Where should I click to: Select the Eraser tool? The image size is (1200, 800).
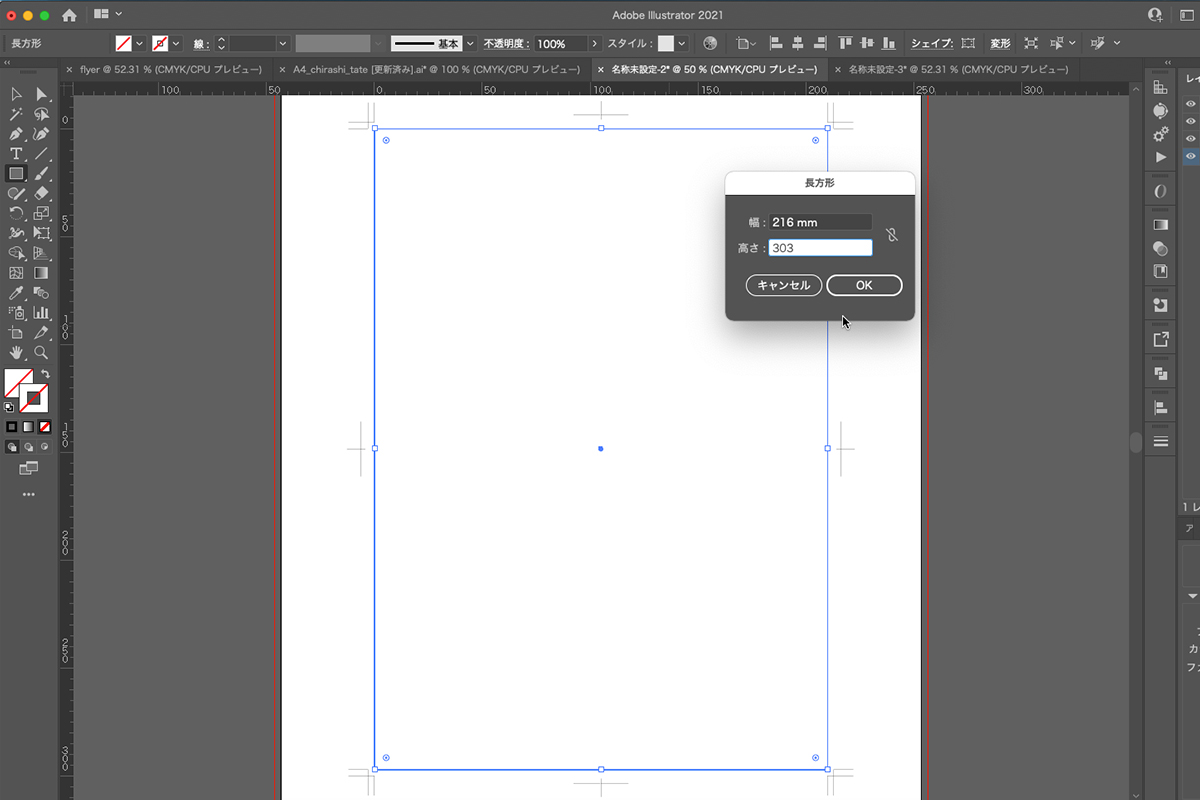pos(41,193)
